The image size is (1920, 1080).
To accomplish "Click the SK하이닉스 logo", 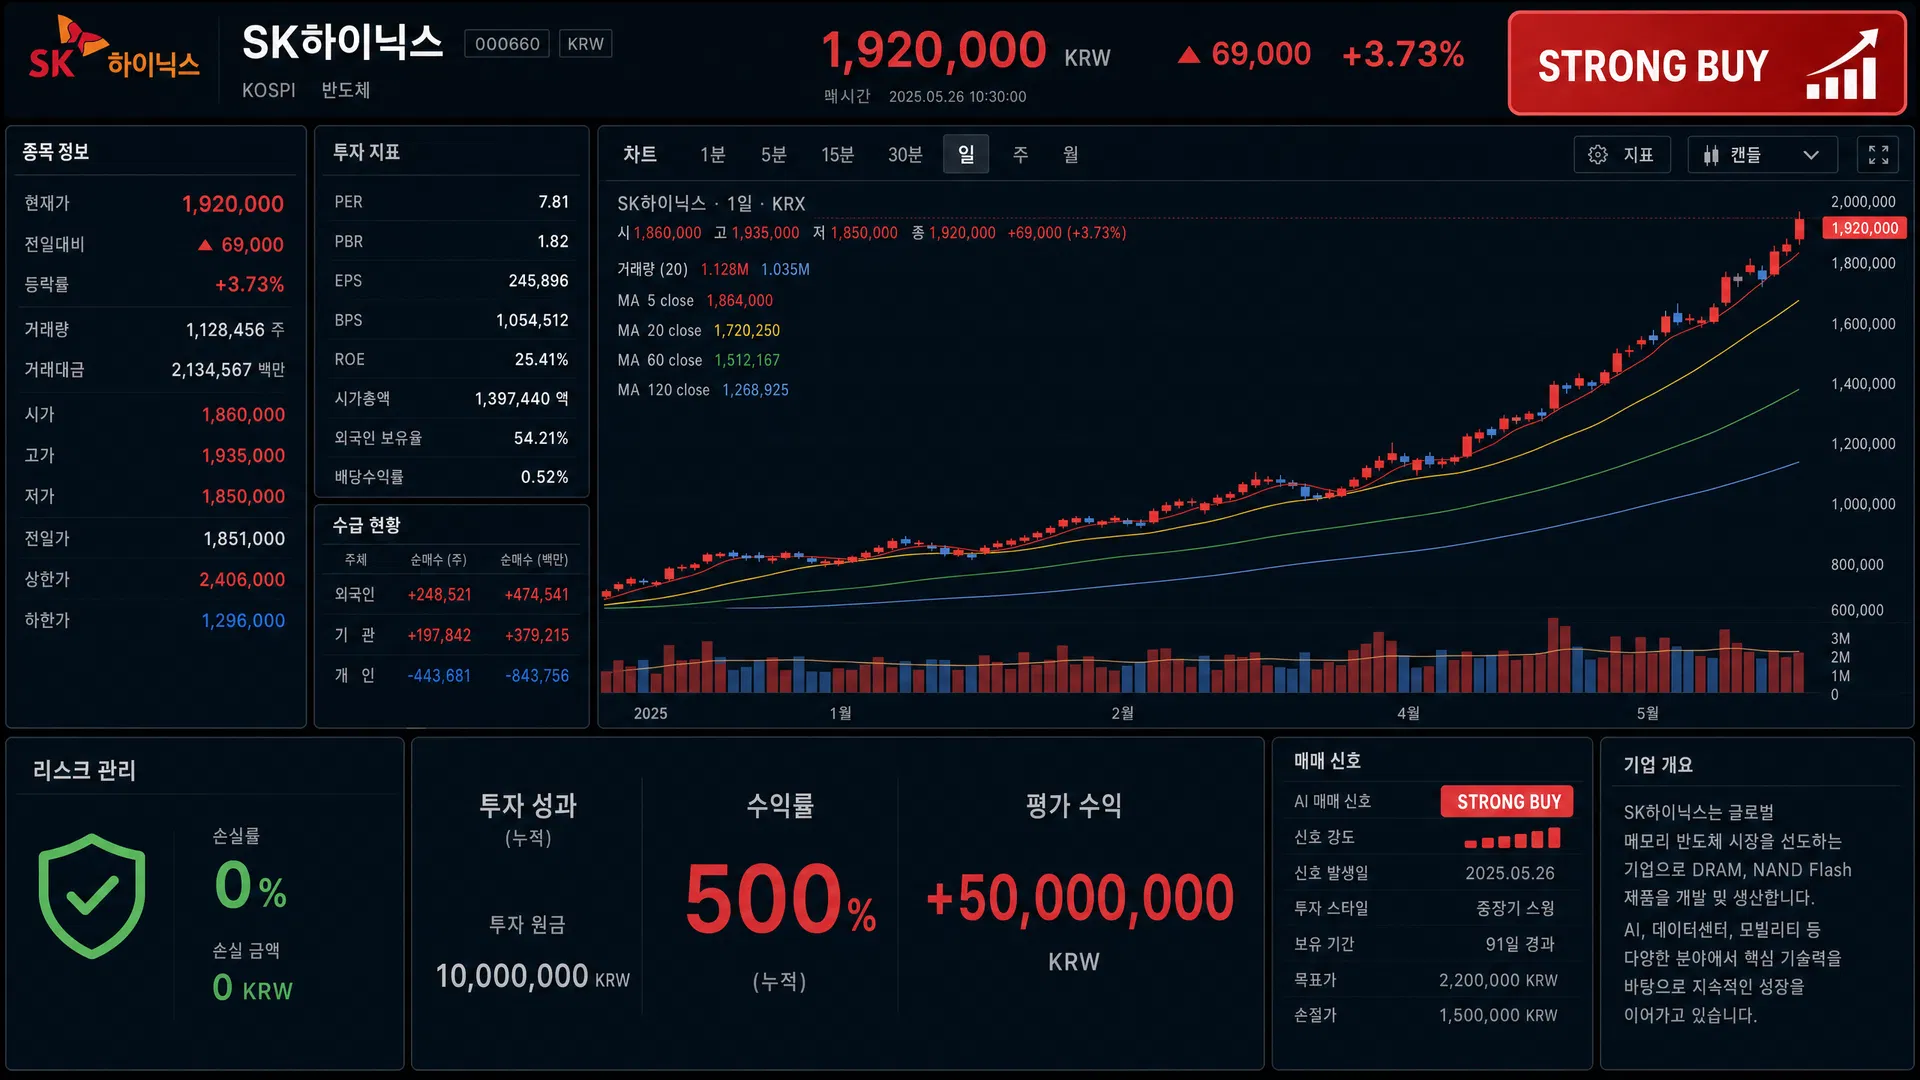I will [x=113, y=48].
